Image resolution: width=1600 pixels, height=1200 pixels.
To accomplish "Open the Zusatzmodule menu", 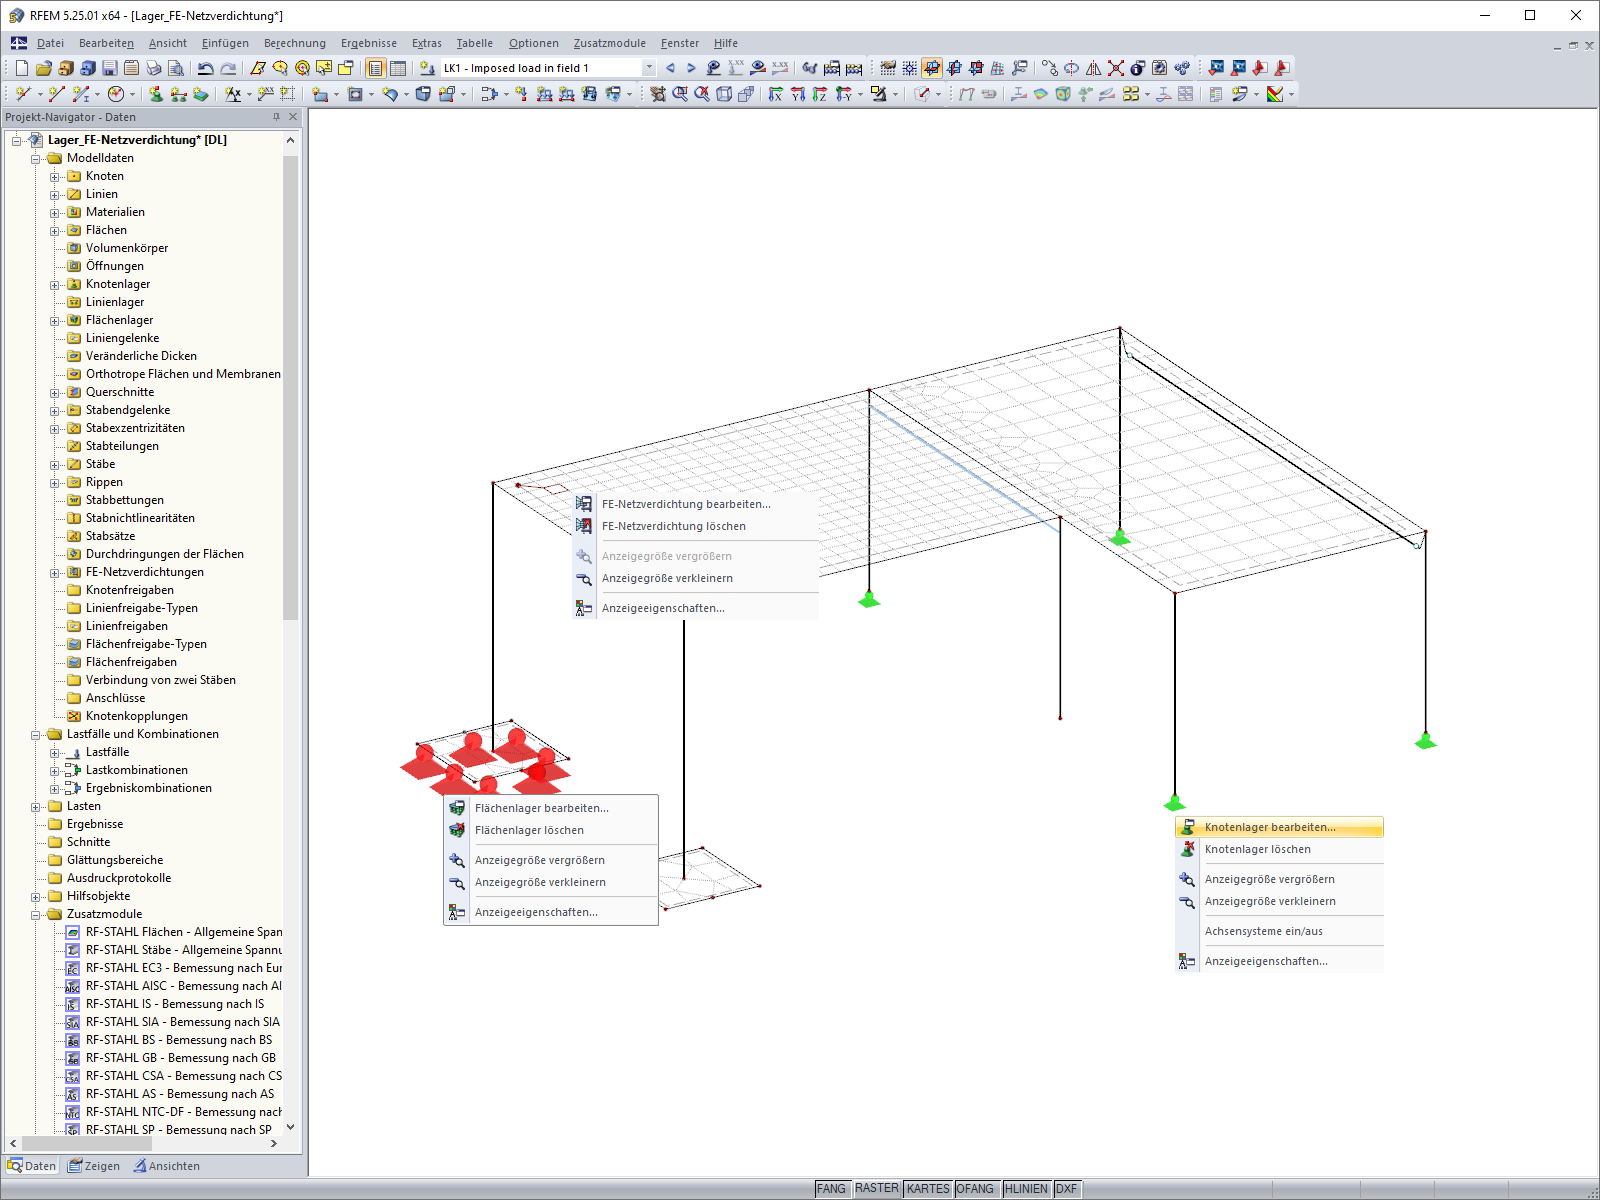I will (610, 43).
